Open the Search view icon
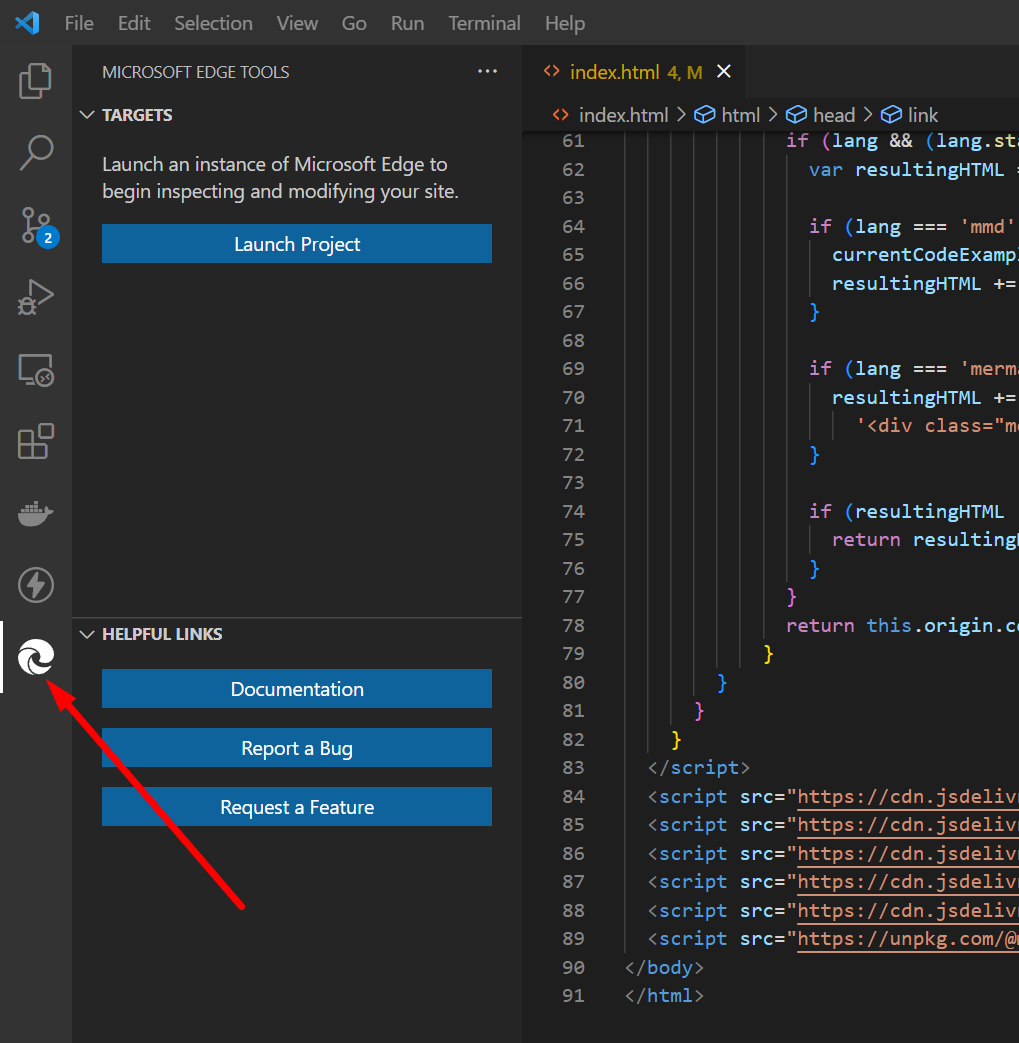Image resolution: width=1019 pixels, height=1043 pixels. pos(36,153)
